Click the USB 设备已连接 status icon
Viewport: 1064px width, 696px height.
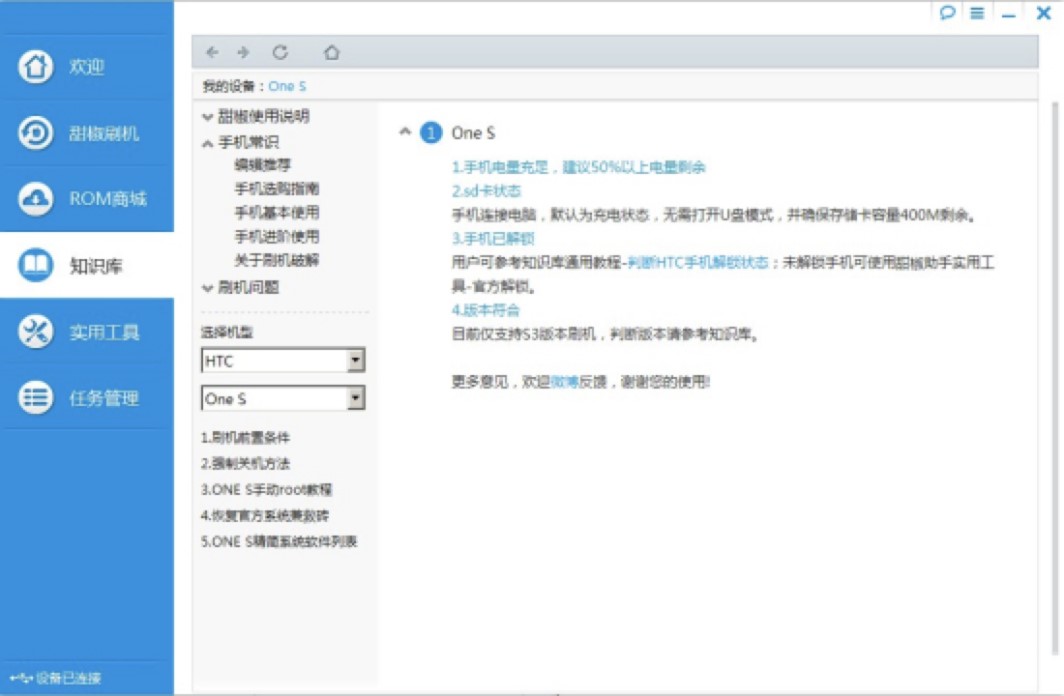pyautogui.click(x=21, y=678)
